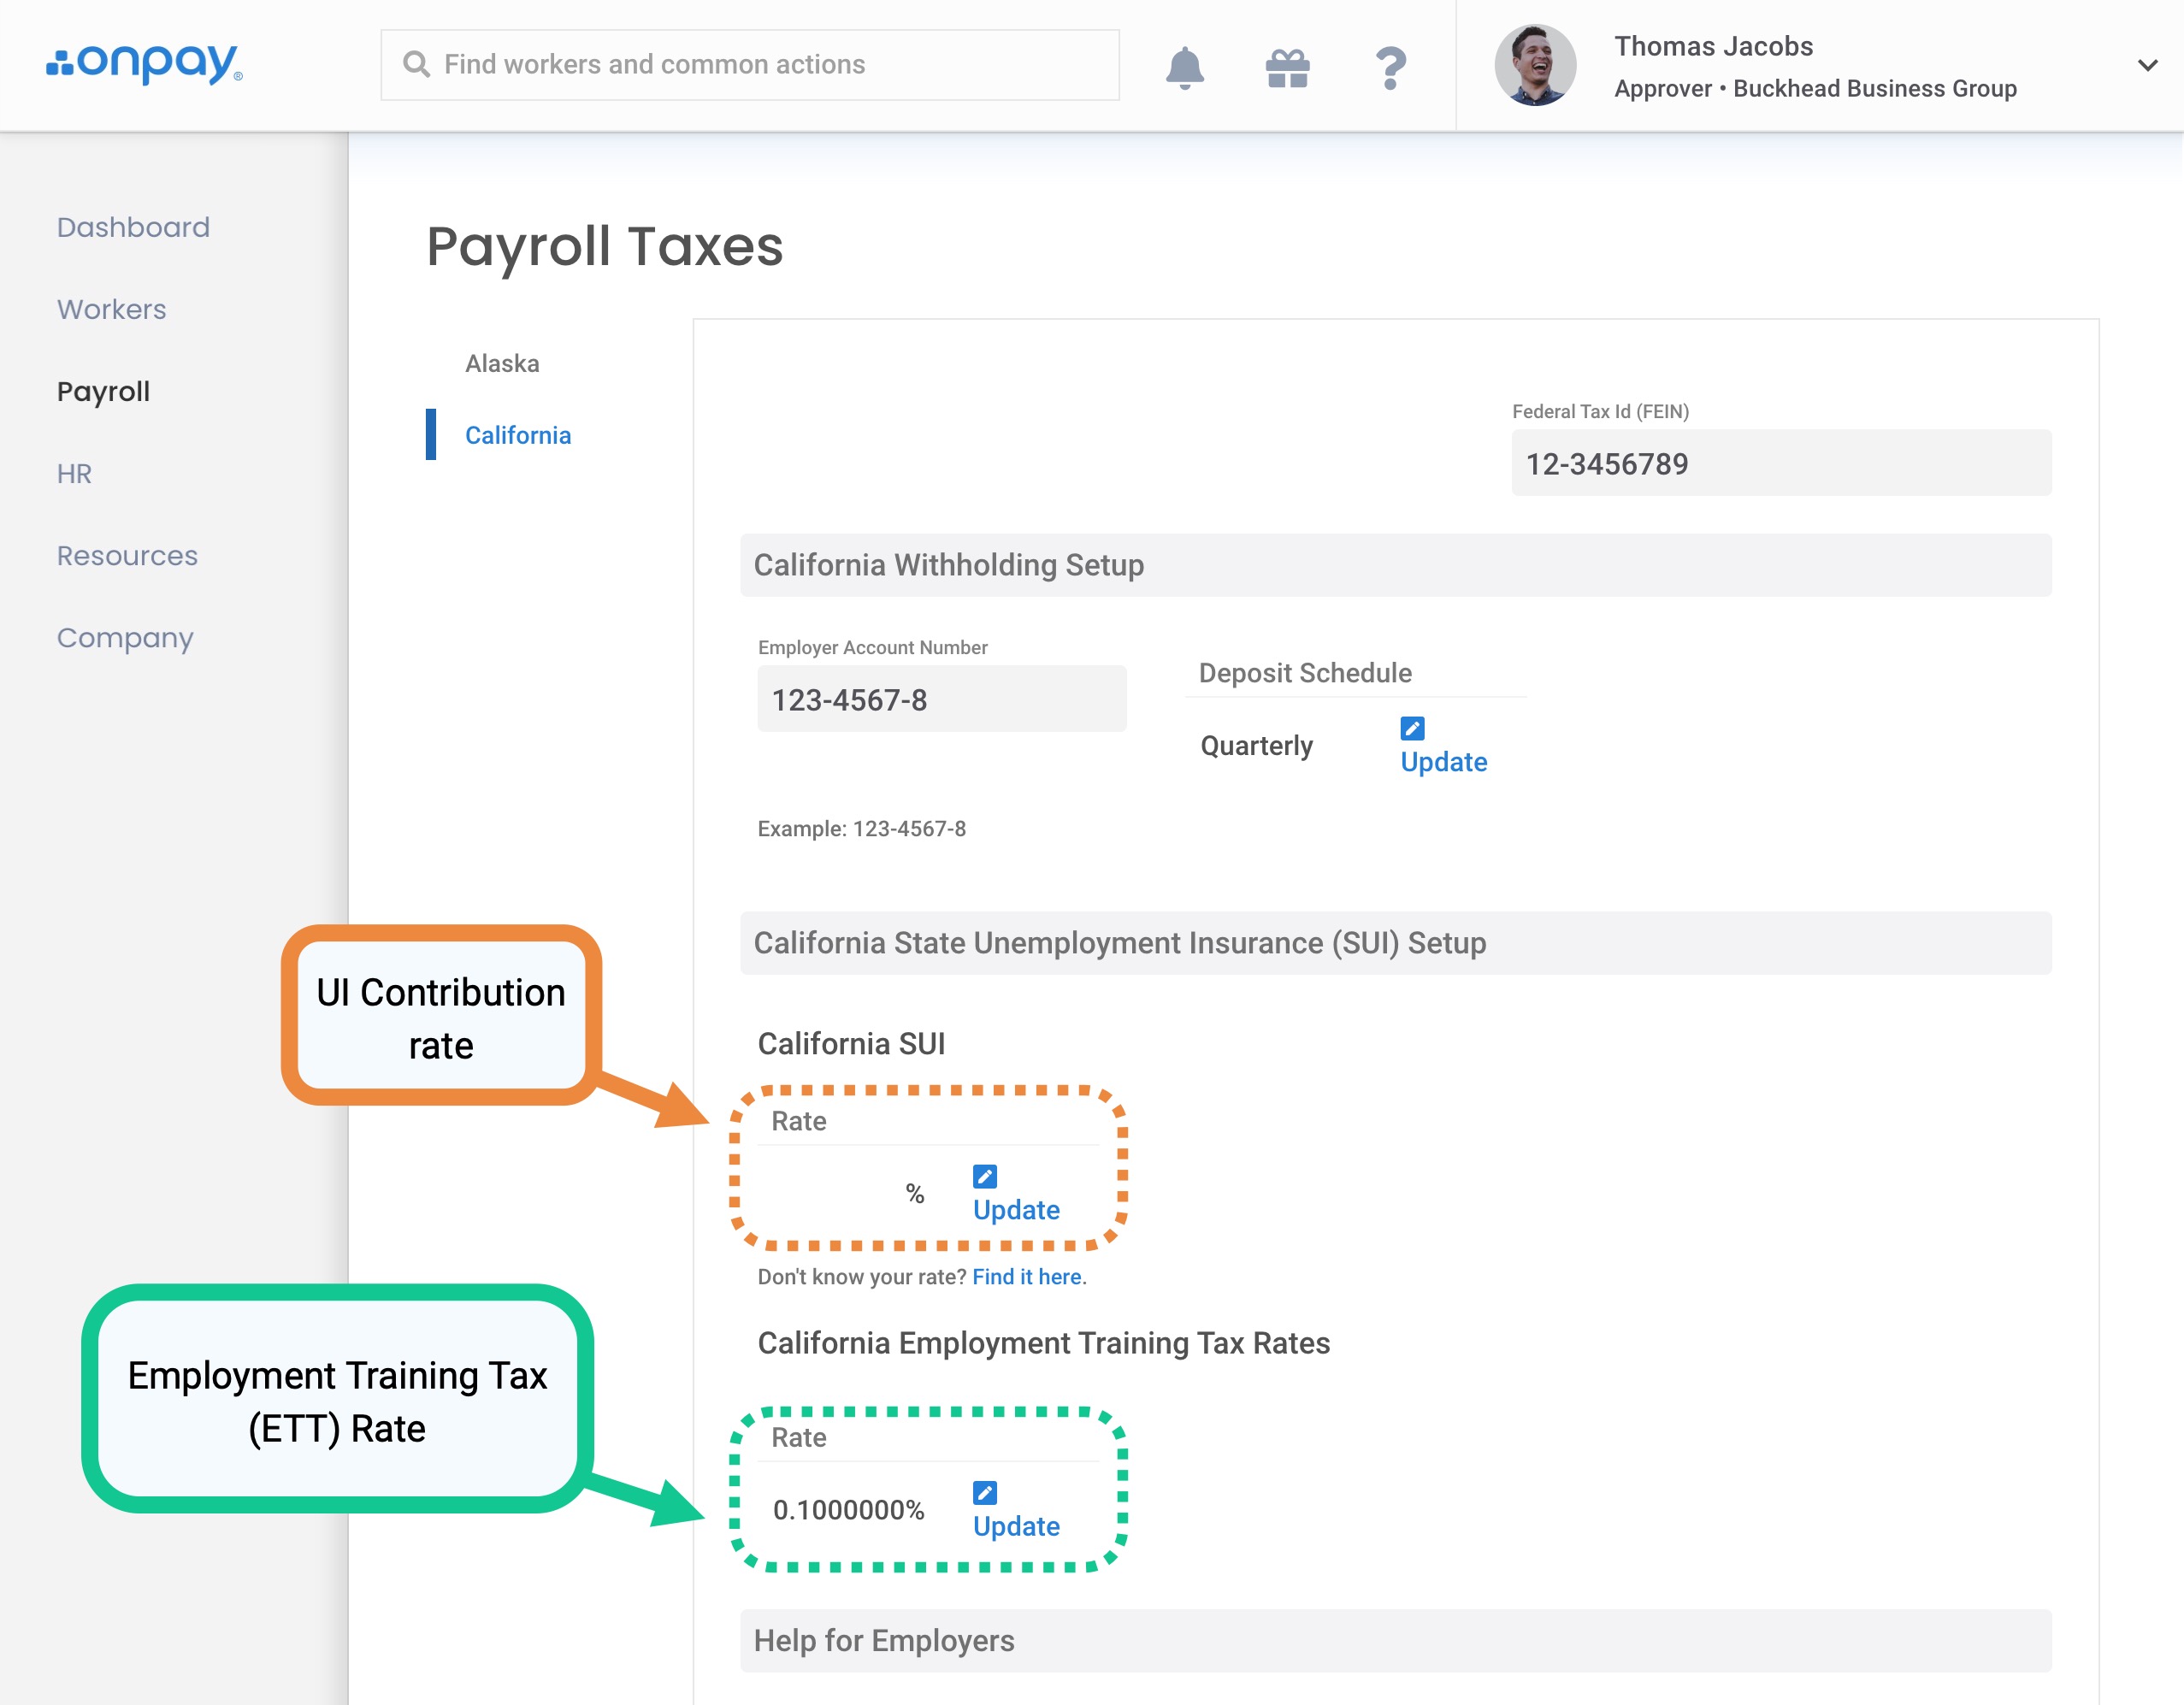
Task: Click the Deposit Schedule edit pencil icon
Action: coord(1412,728)
